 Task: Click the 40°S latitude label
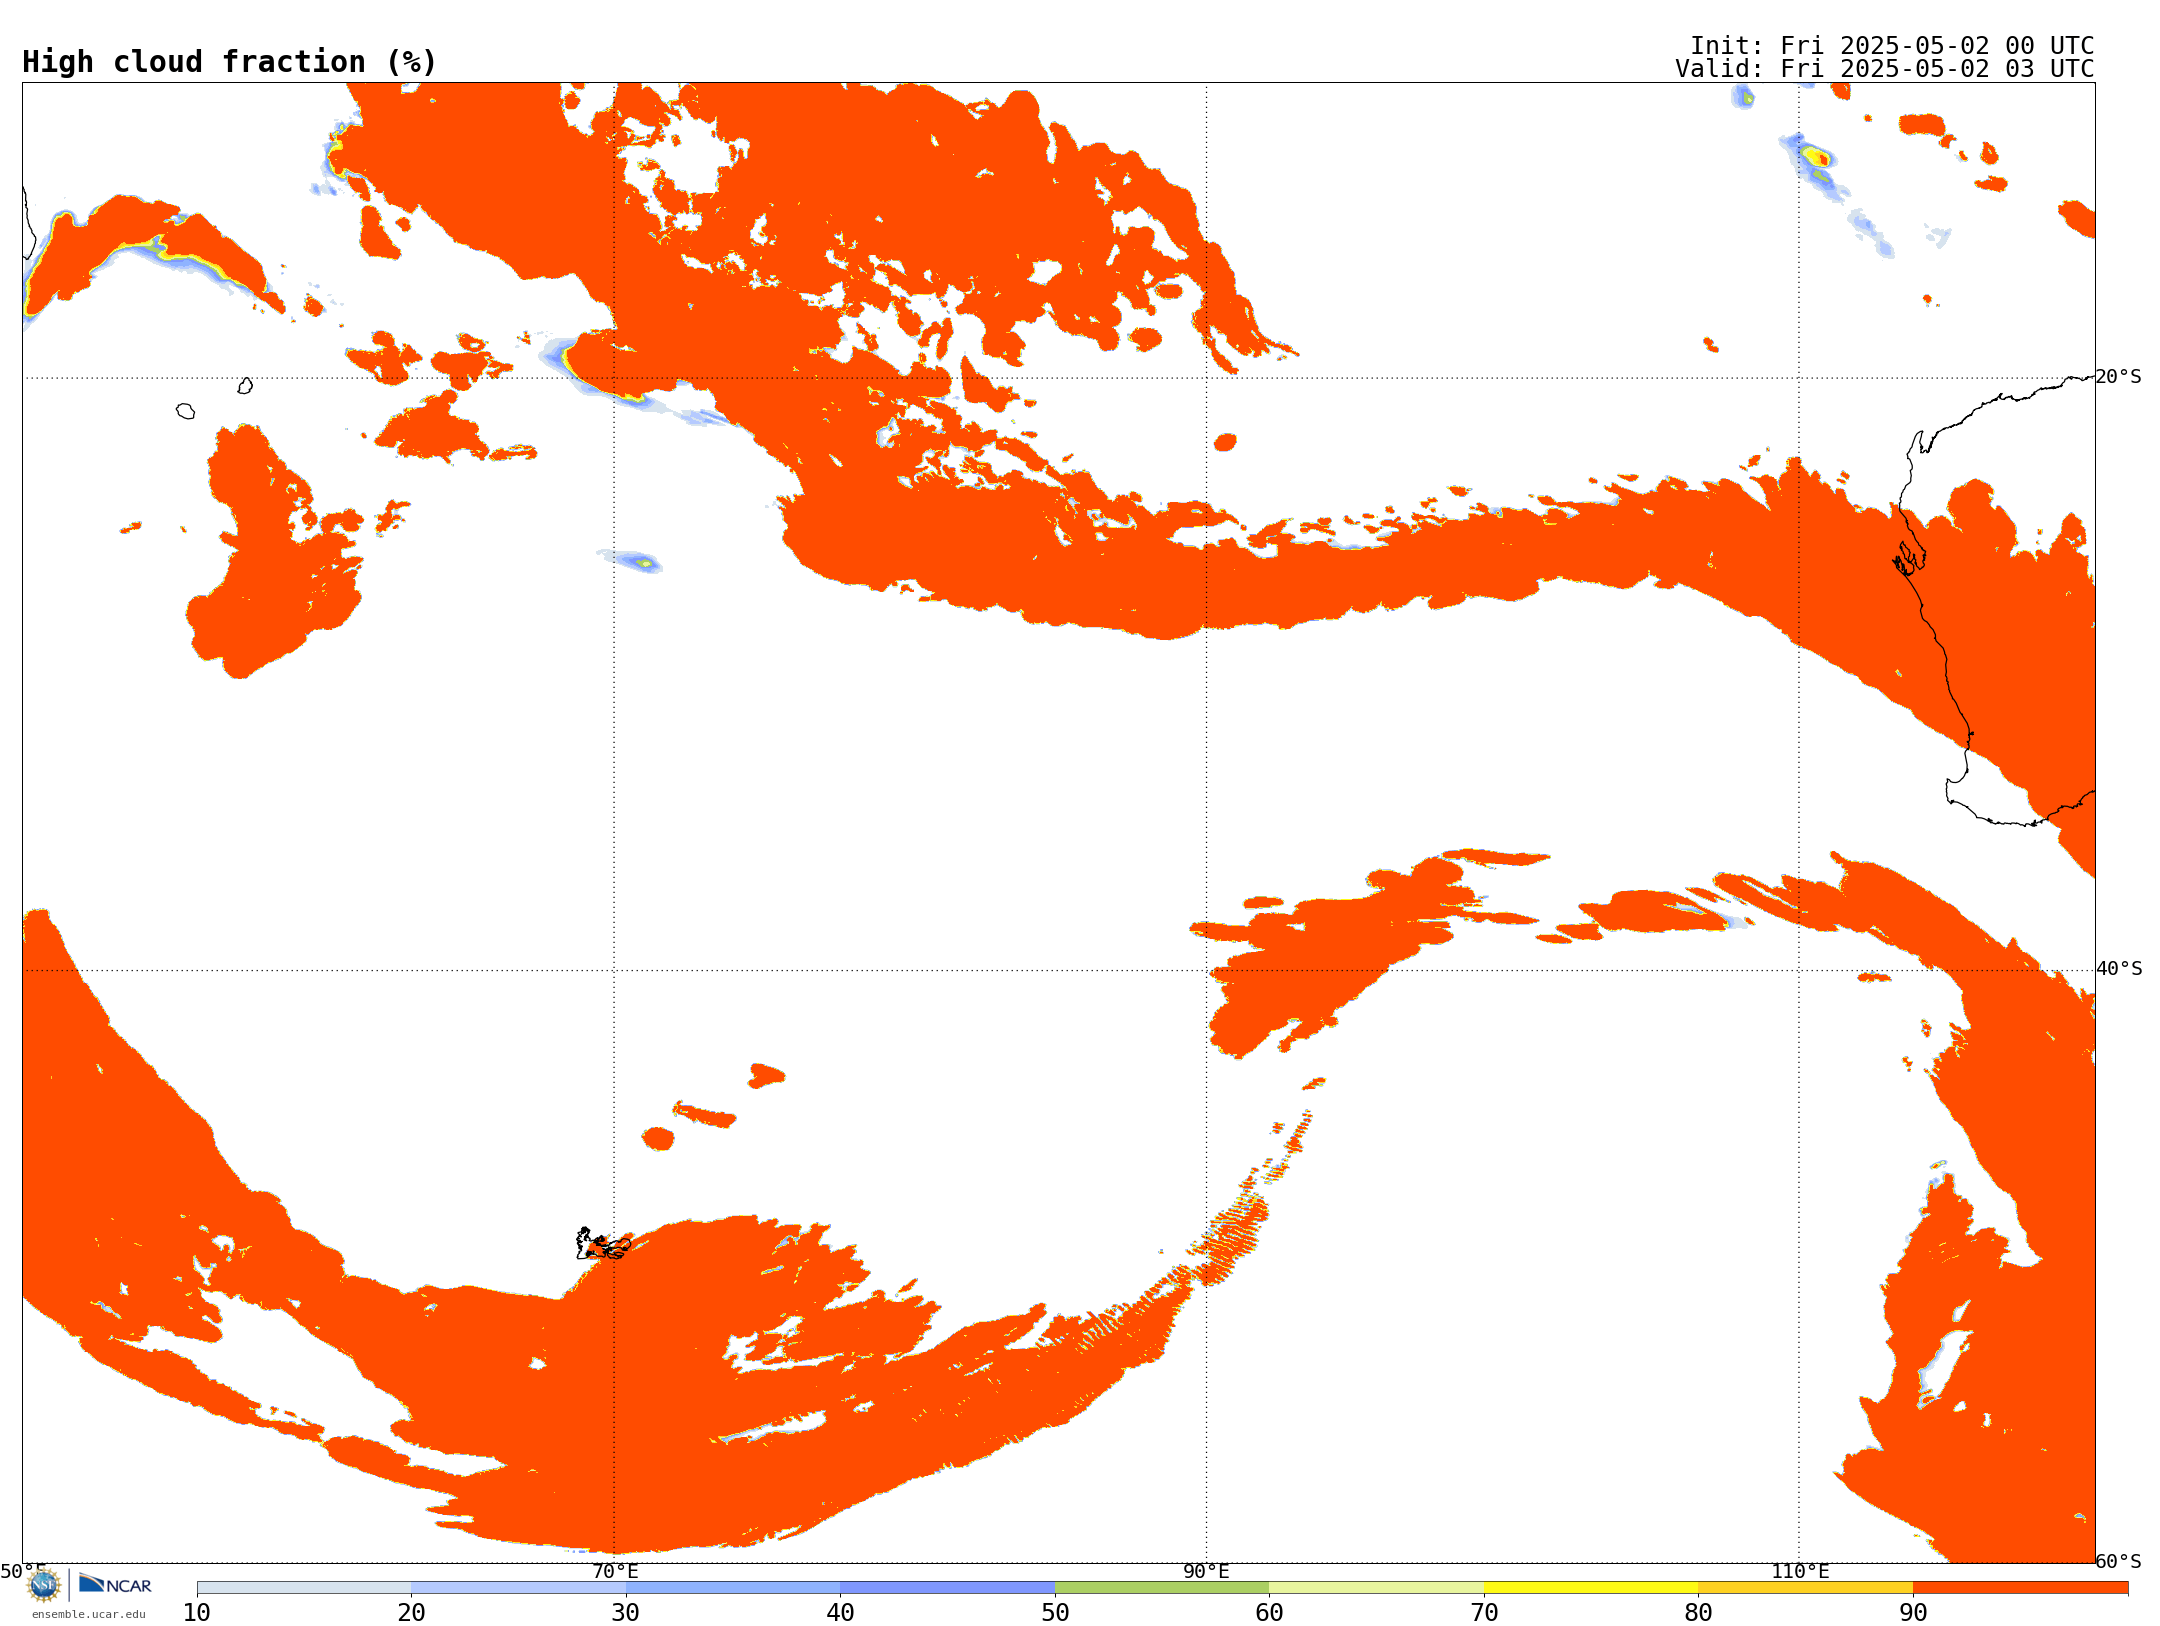(x=2119, y=969)
